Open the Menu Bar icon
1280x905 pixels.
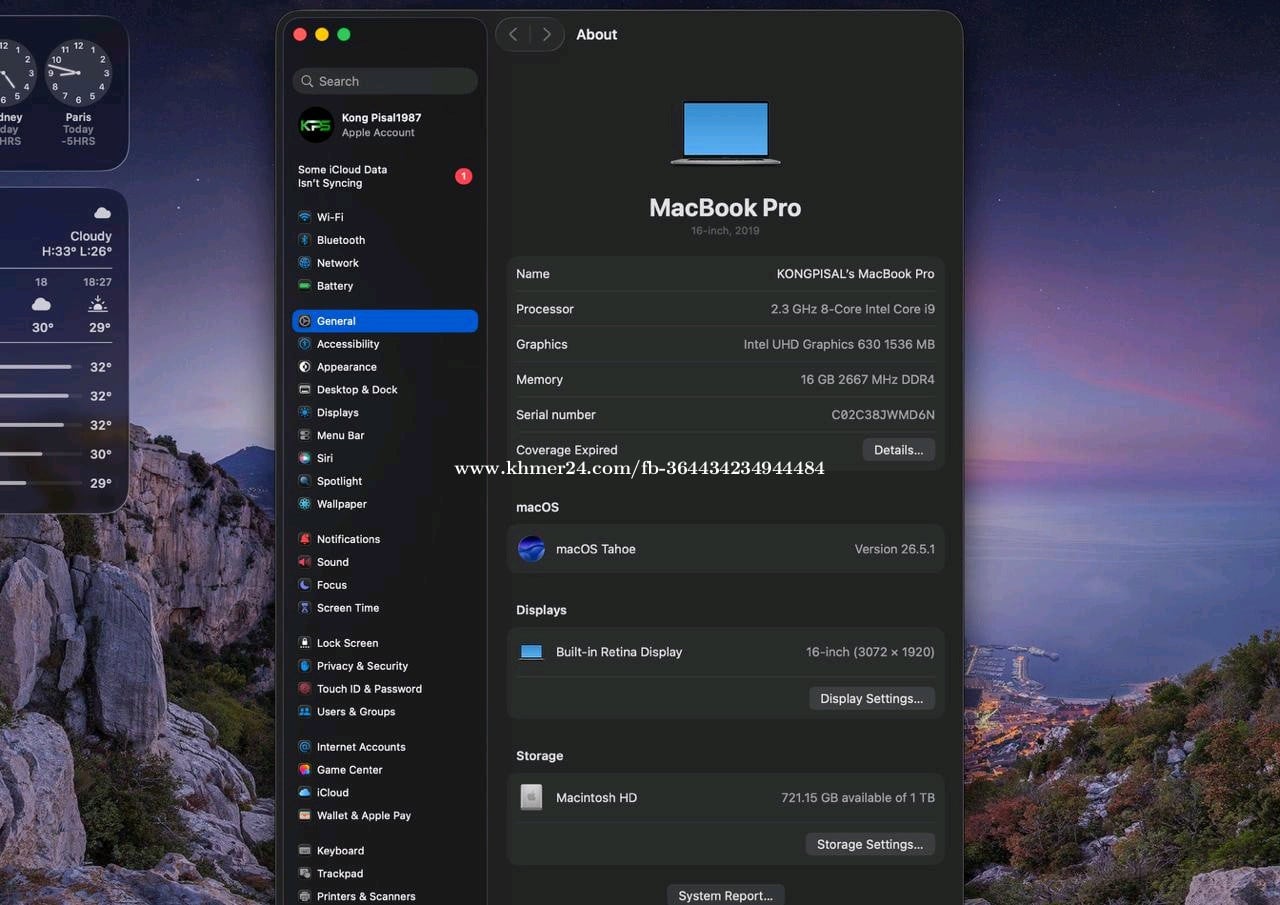304,436
